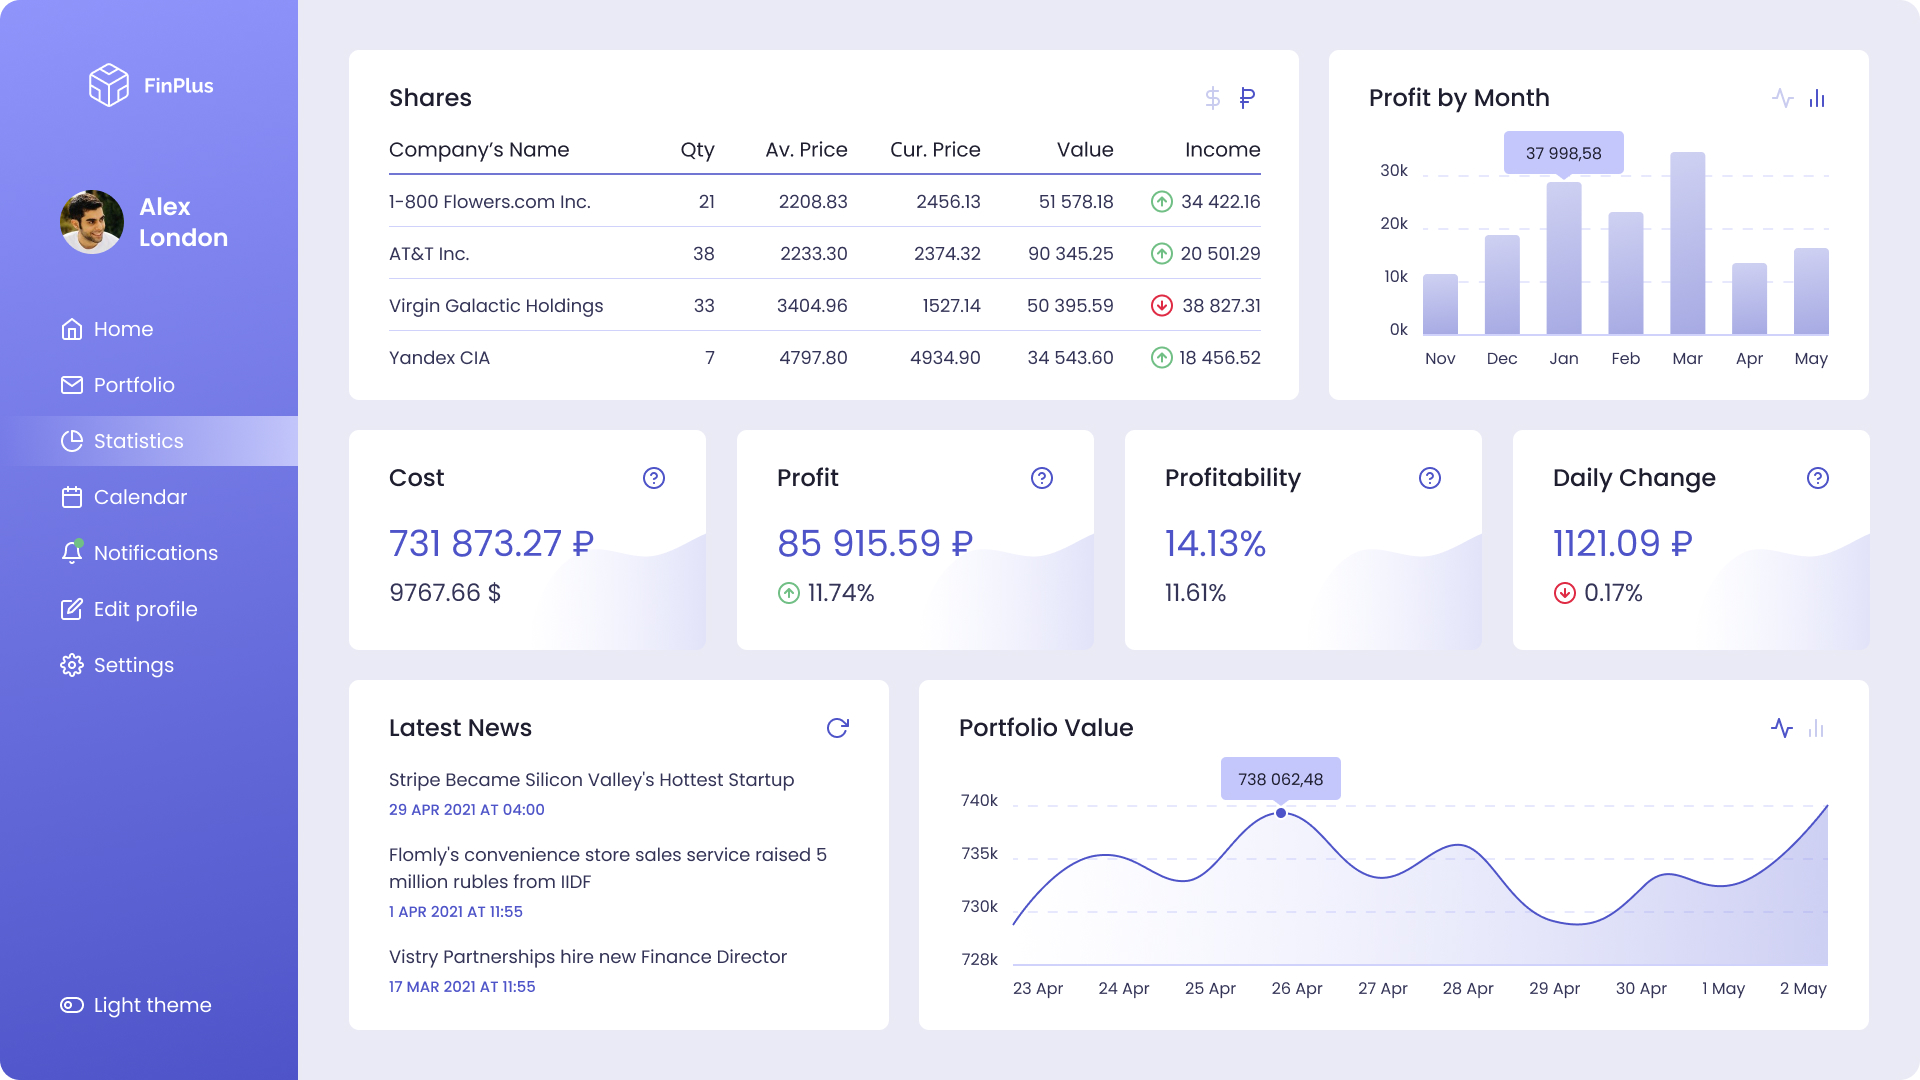Viewport: 1920px width, 1080px height.
Task: Show Profit by Month as line chart
Action: point(1782,98)
